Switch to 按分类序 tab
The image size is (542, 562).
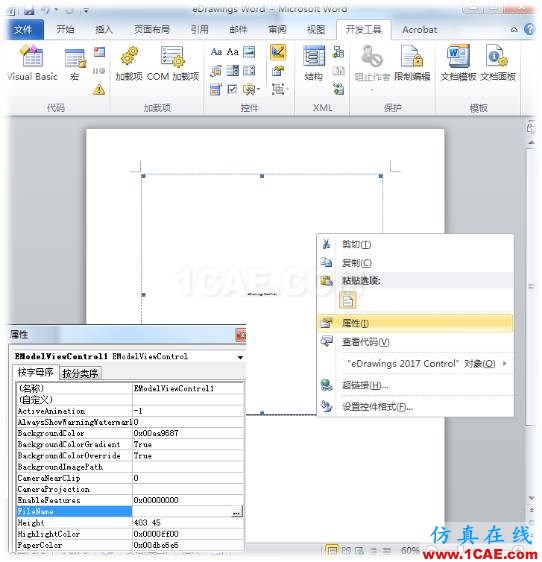point(80,374)
